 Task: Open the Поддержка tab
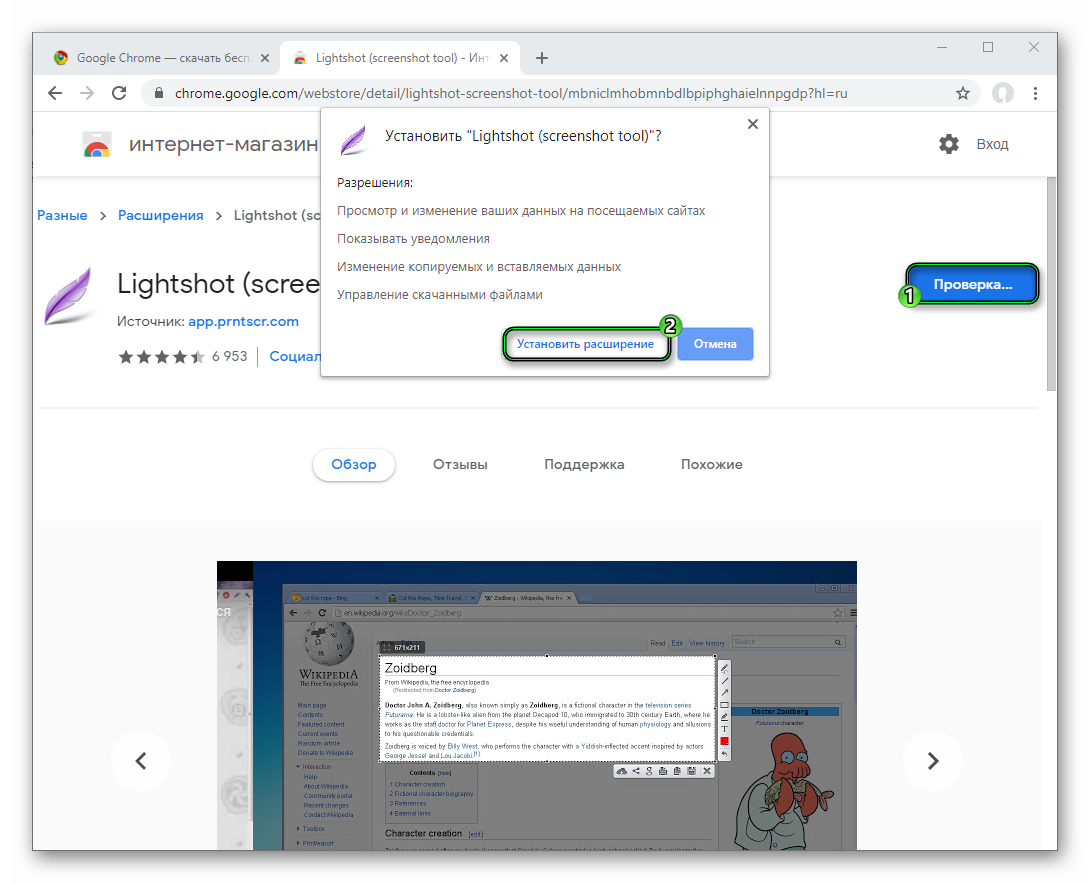[584, 464]
